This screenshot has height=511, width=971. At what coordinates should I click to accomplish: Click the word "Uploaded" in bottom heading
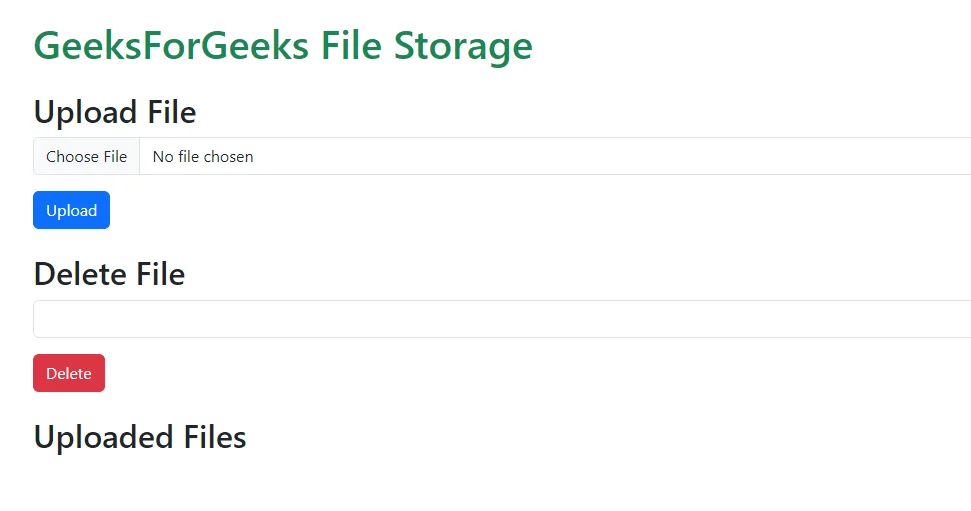(104, 437)
